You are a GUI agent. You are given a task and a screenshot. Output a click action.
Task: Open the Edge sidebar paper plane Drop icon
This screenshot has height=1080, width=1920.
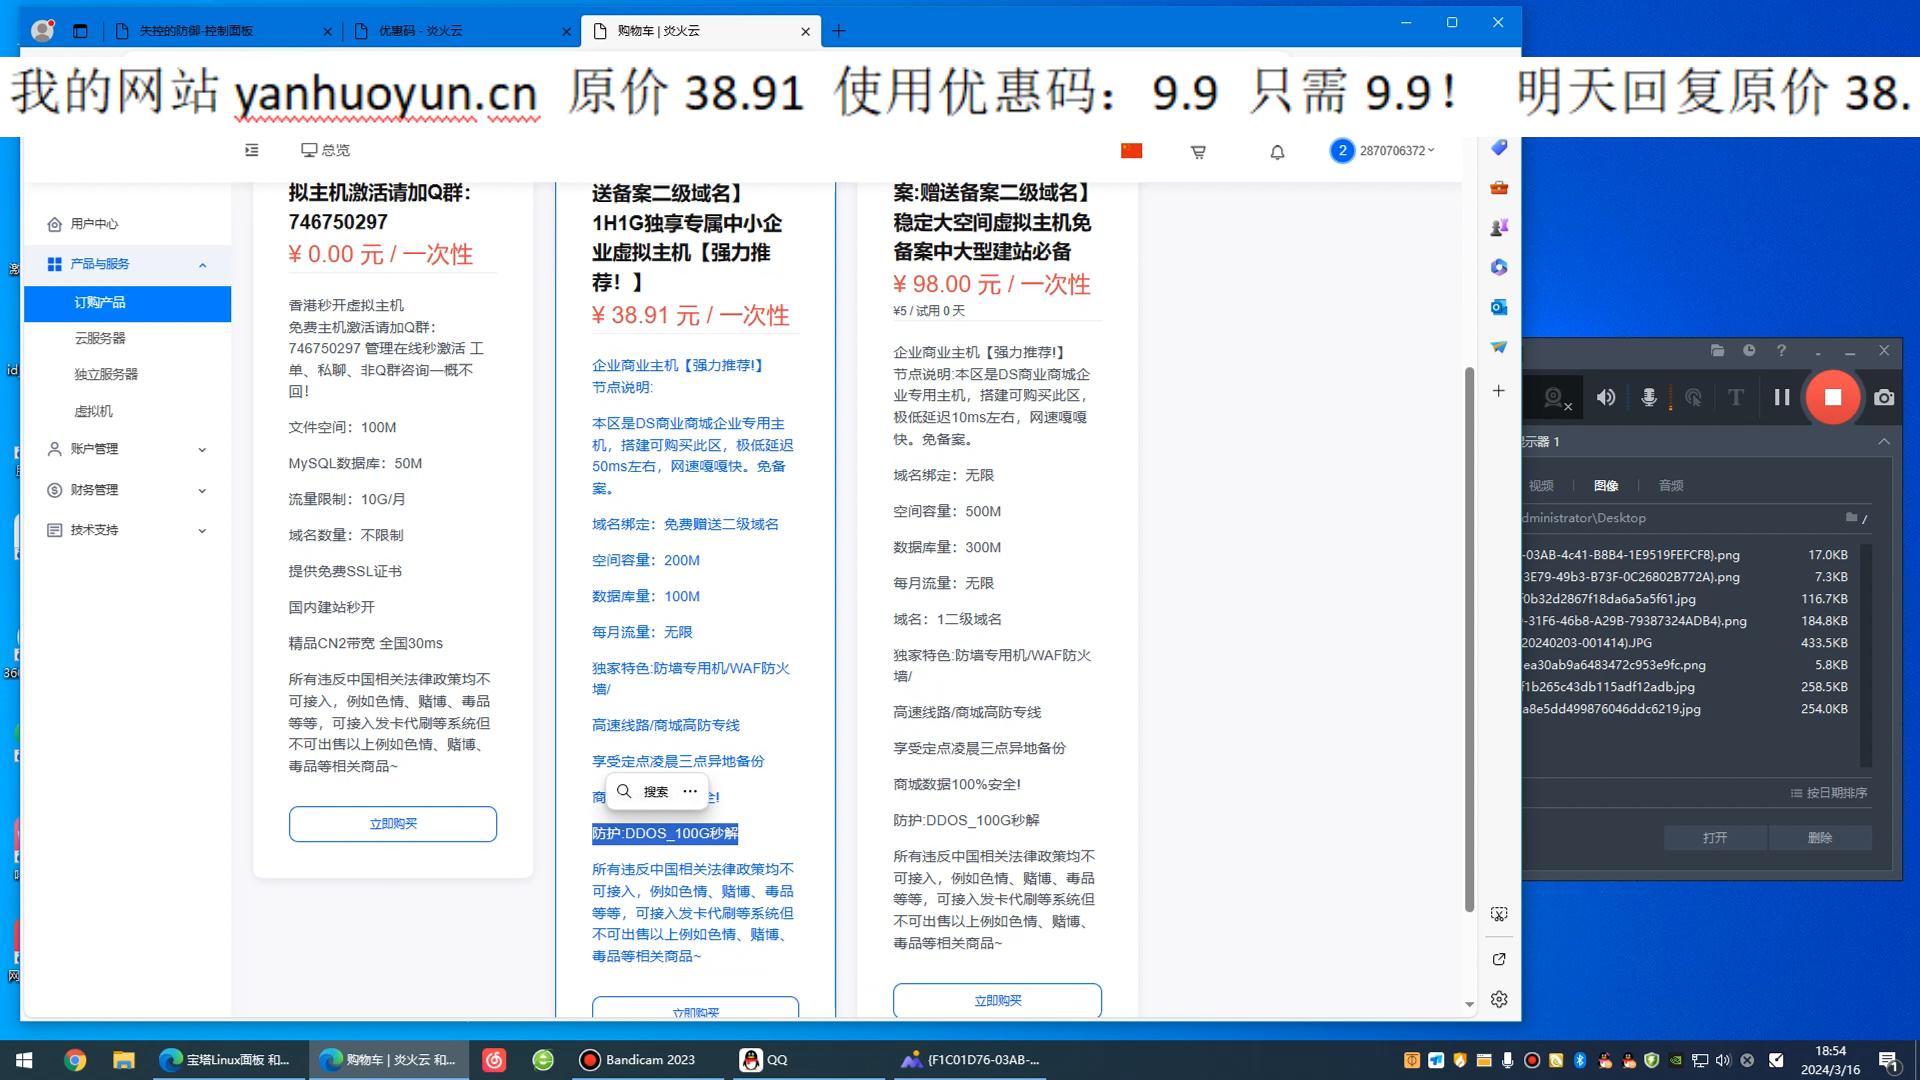1498,347
